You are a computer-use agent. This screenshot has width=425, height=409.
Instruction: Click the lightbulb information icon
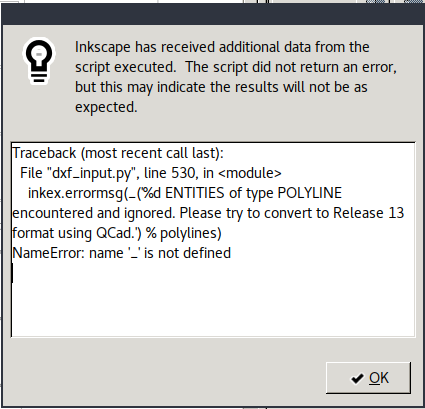pyautogui.click(x=39, y=60)
